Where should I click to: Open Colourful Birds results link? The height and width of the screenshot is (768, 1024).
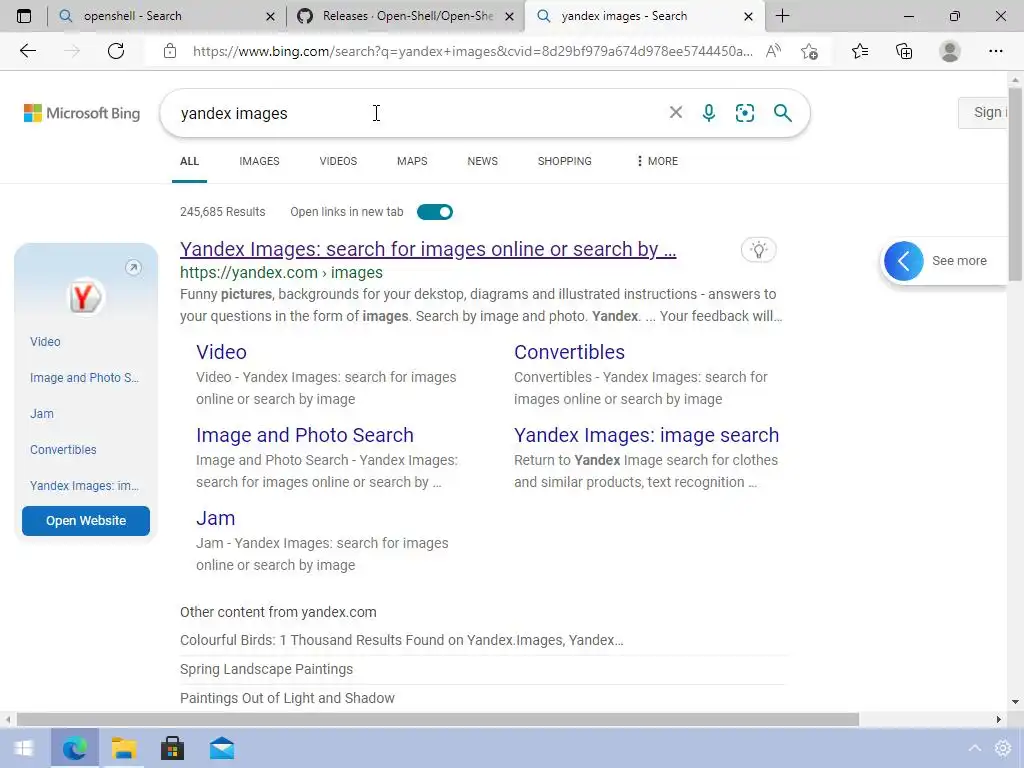[x=402, y=640]
